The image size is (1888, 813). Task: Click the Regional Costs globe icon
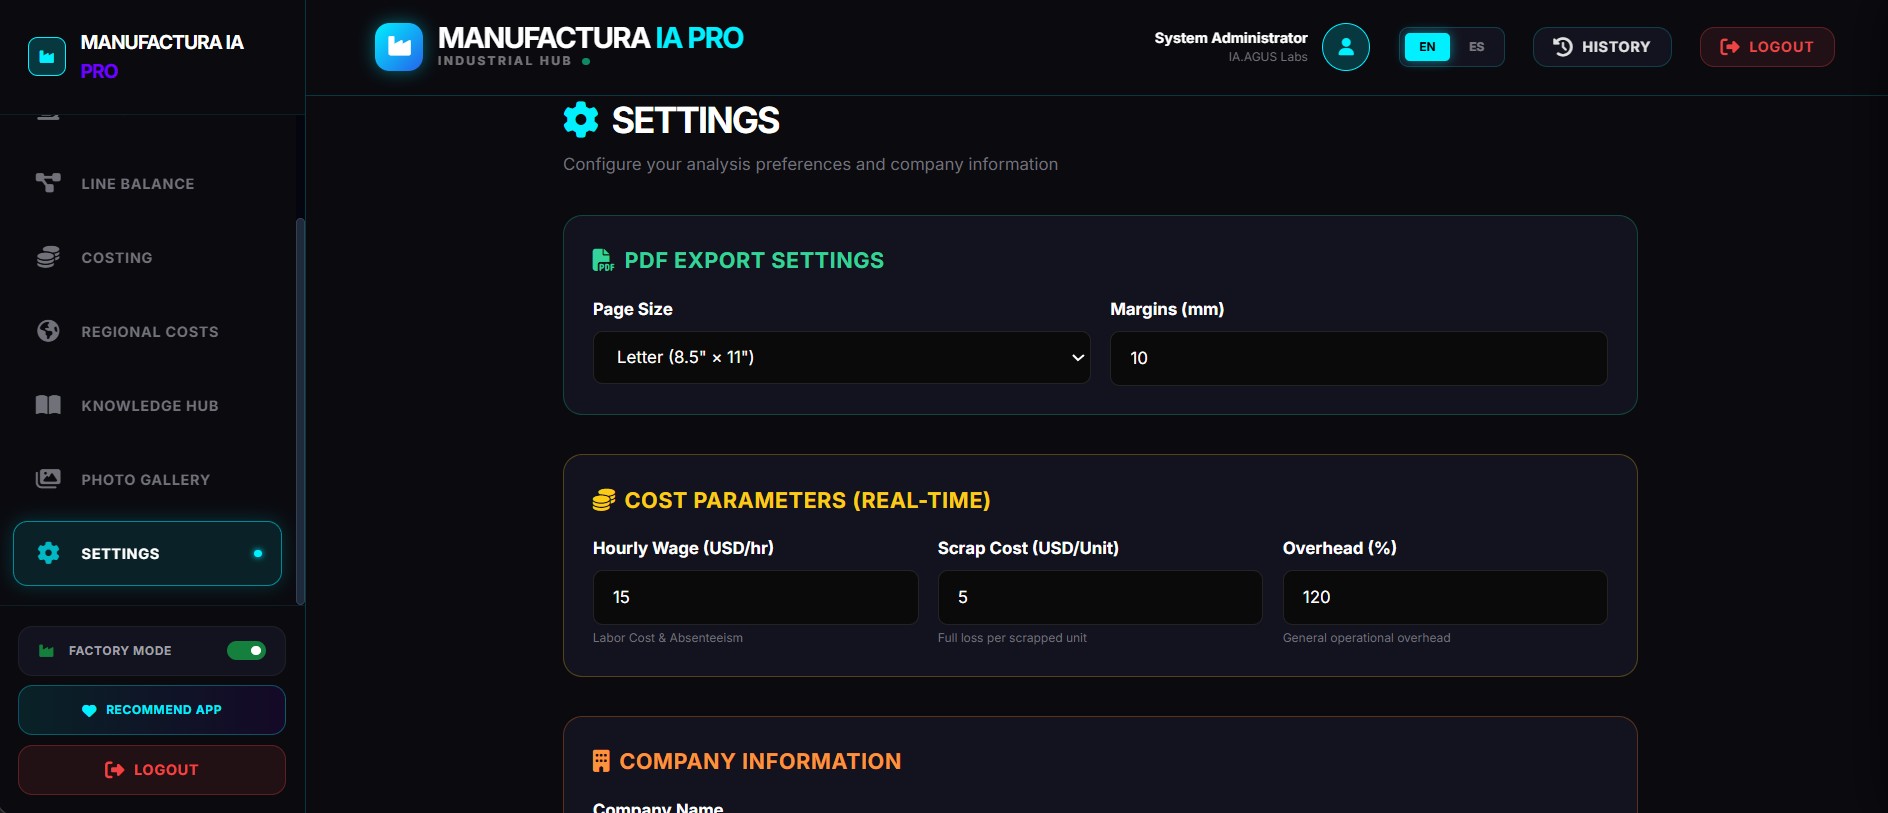pyautogui.click(x=48, y=331)
